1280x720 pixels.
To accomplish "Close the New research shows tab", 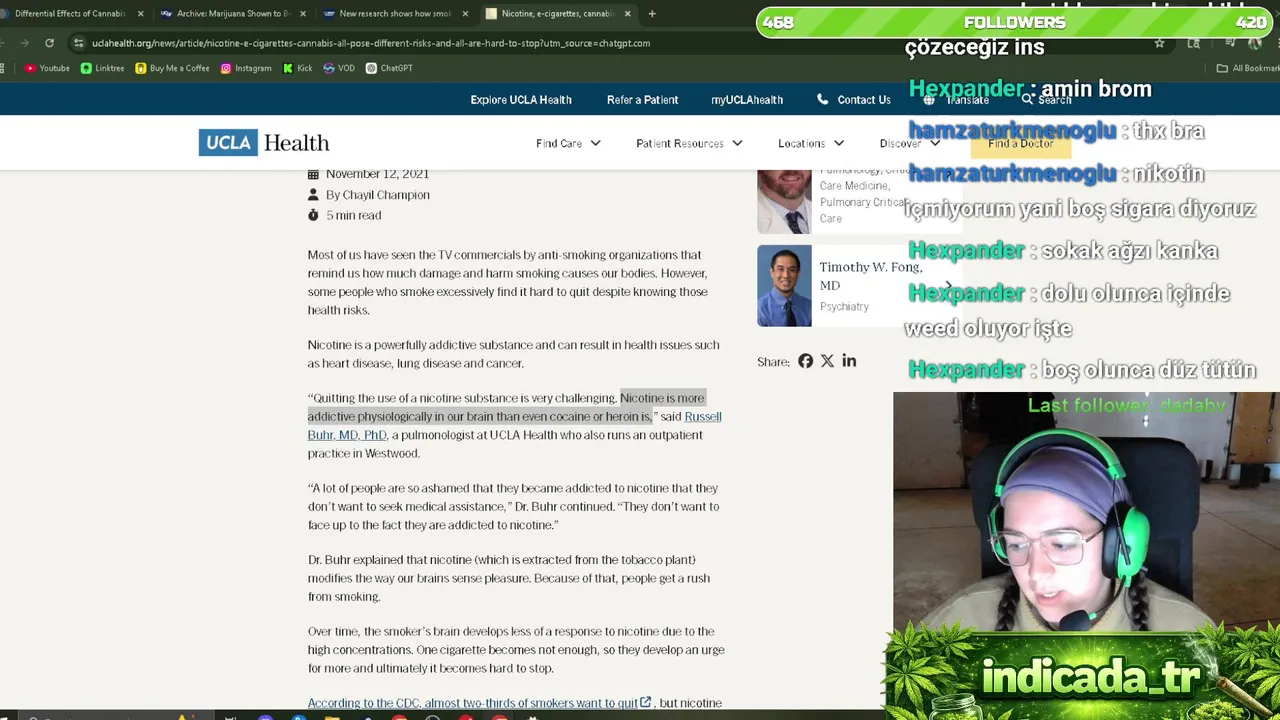I will click(465, 14).
